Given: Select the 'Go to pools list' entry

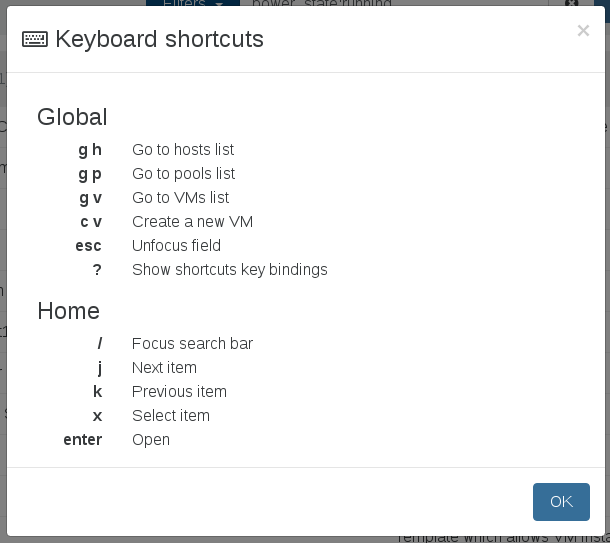Looking at the screenshot, I should tap(183, 174).
